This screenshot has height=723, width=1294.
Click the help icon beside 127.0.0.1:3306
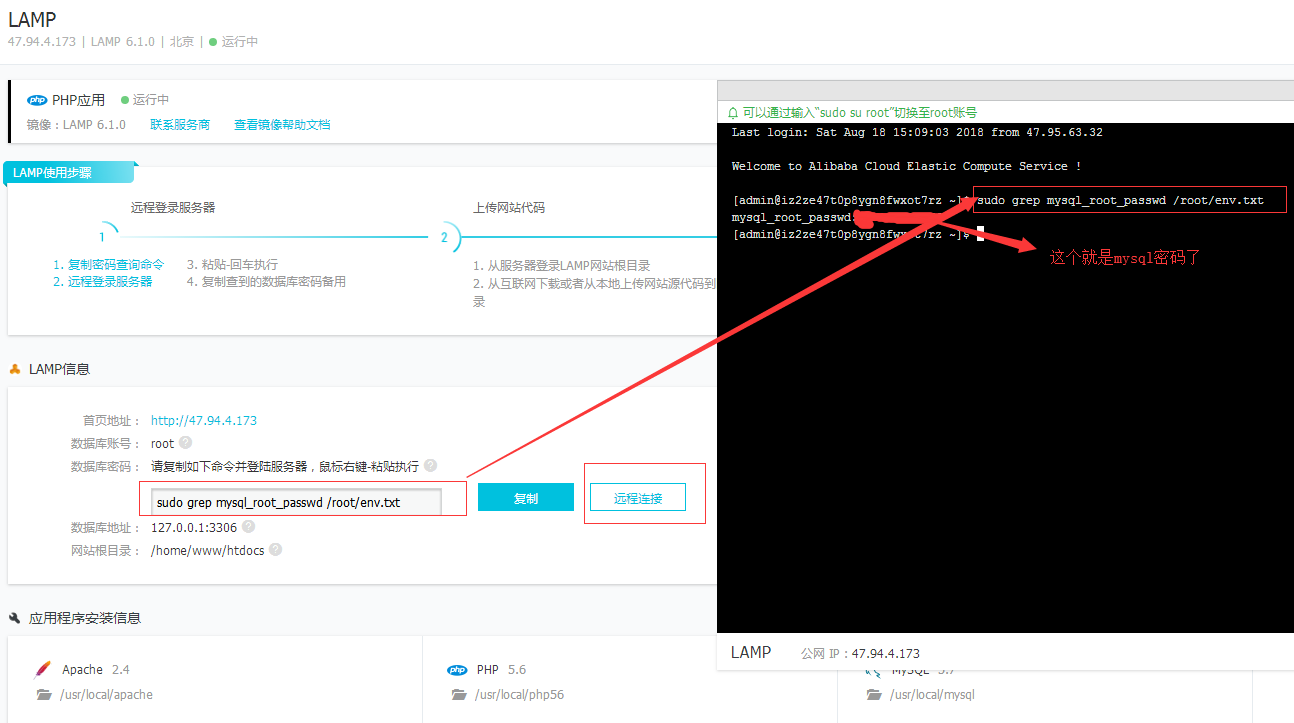point(248,526)
